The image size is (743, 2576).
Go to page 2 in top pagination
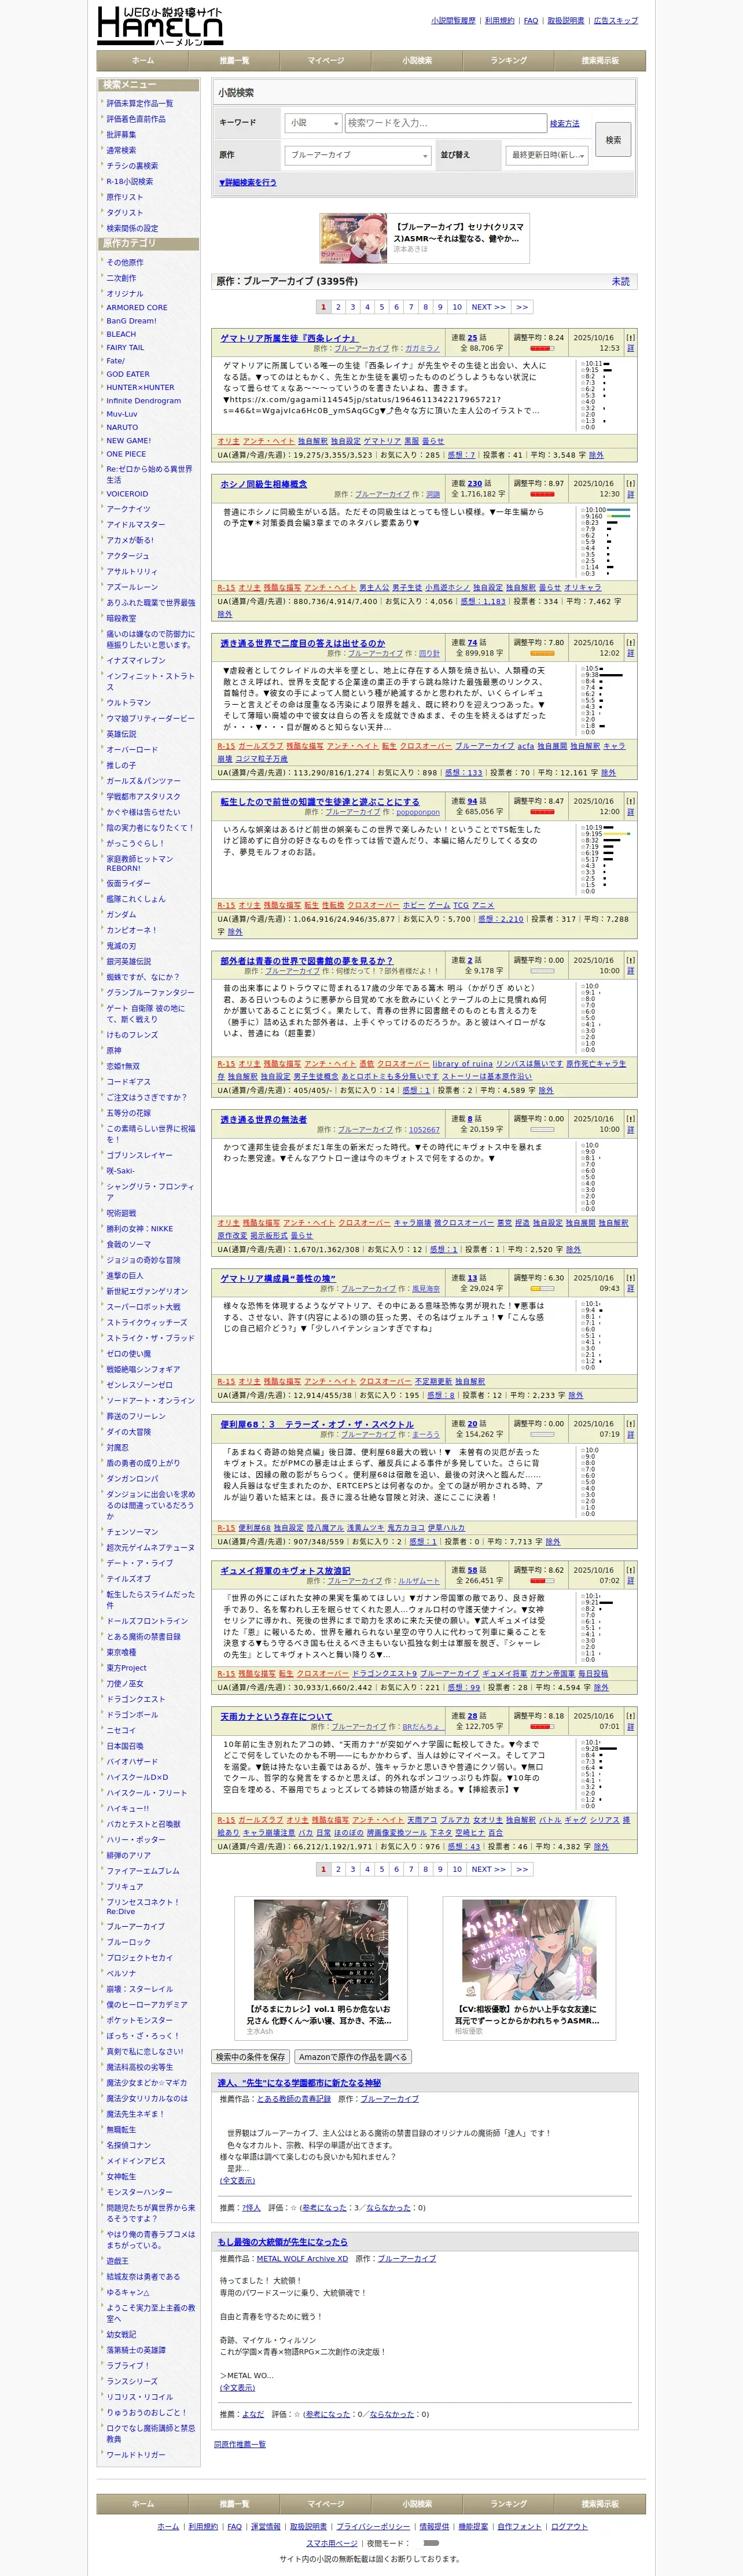(x=338, y=307)
